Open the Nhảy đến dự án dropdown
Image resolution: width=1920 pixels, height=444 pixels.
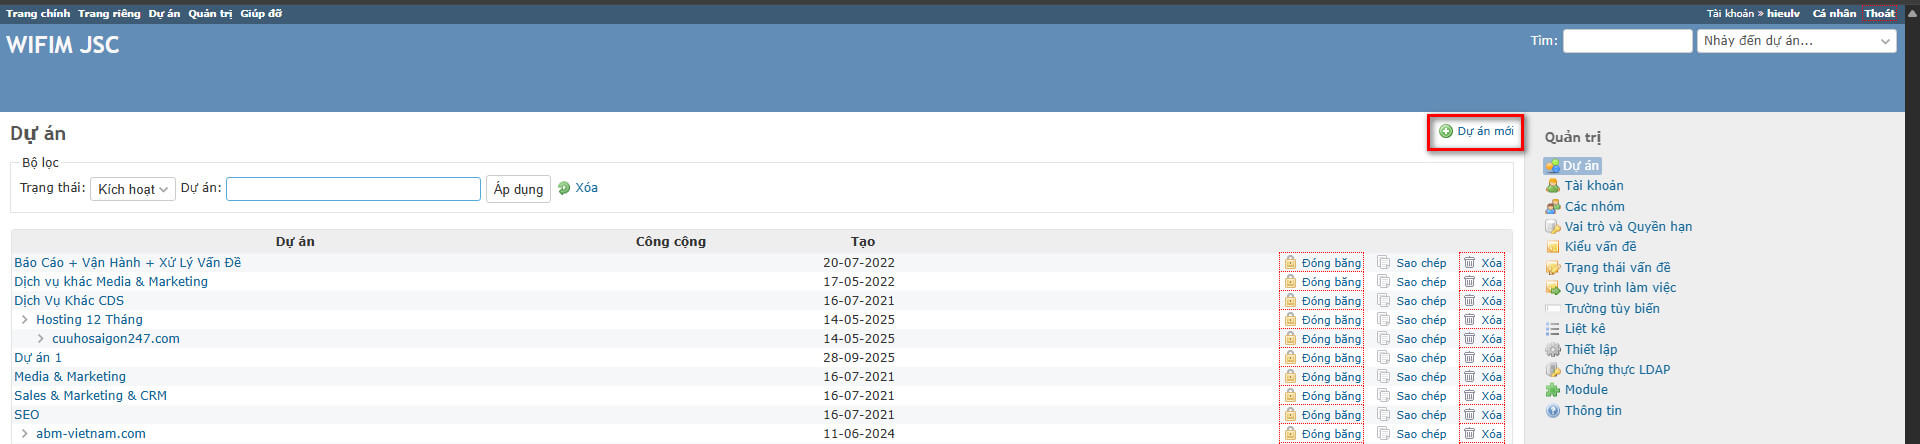click(1796, 41)
